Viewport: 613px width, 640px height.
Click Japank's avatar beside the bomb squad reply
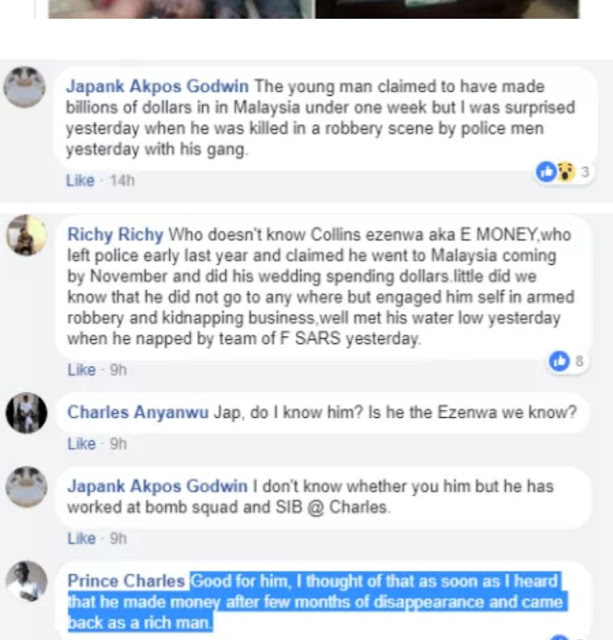pos(26,487)
